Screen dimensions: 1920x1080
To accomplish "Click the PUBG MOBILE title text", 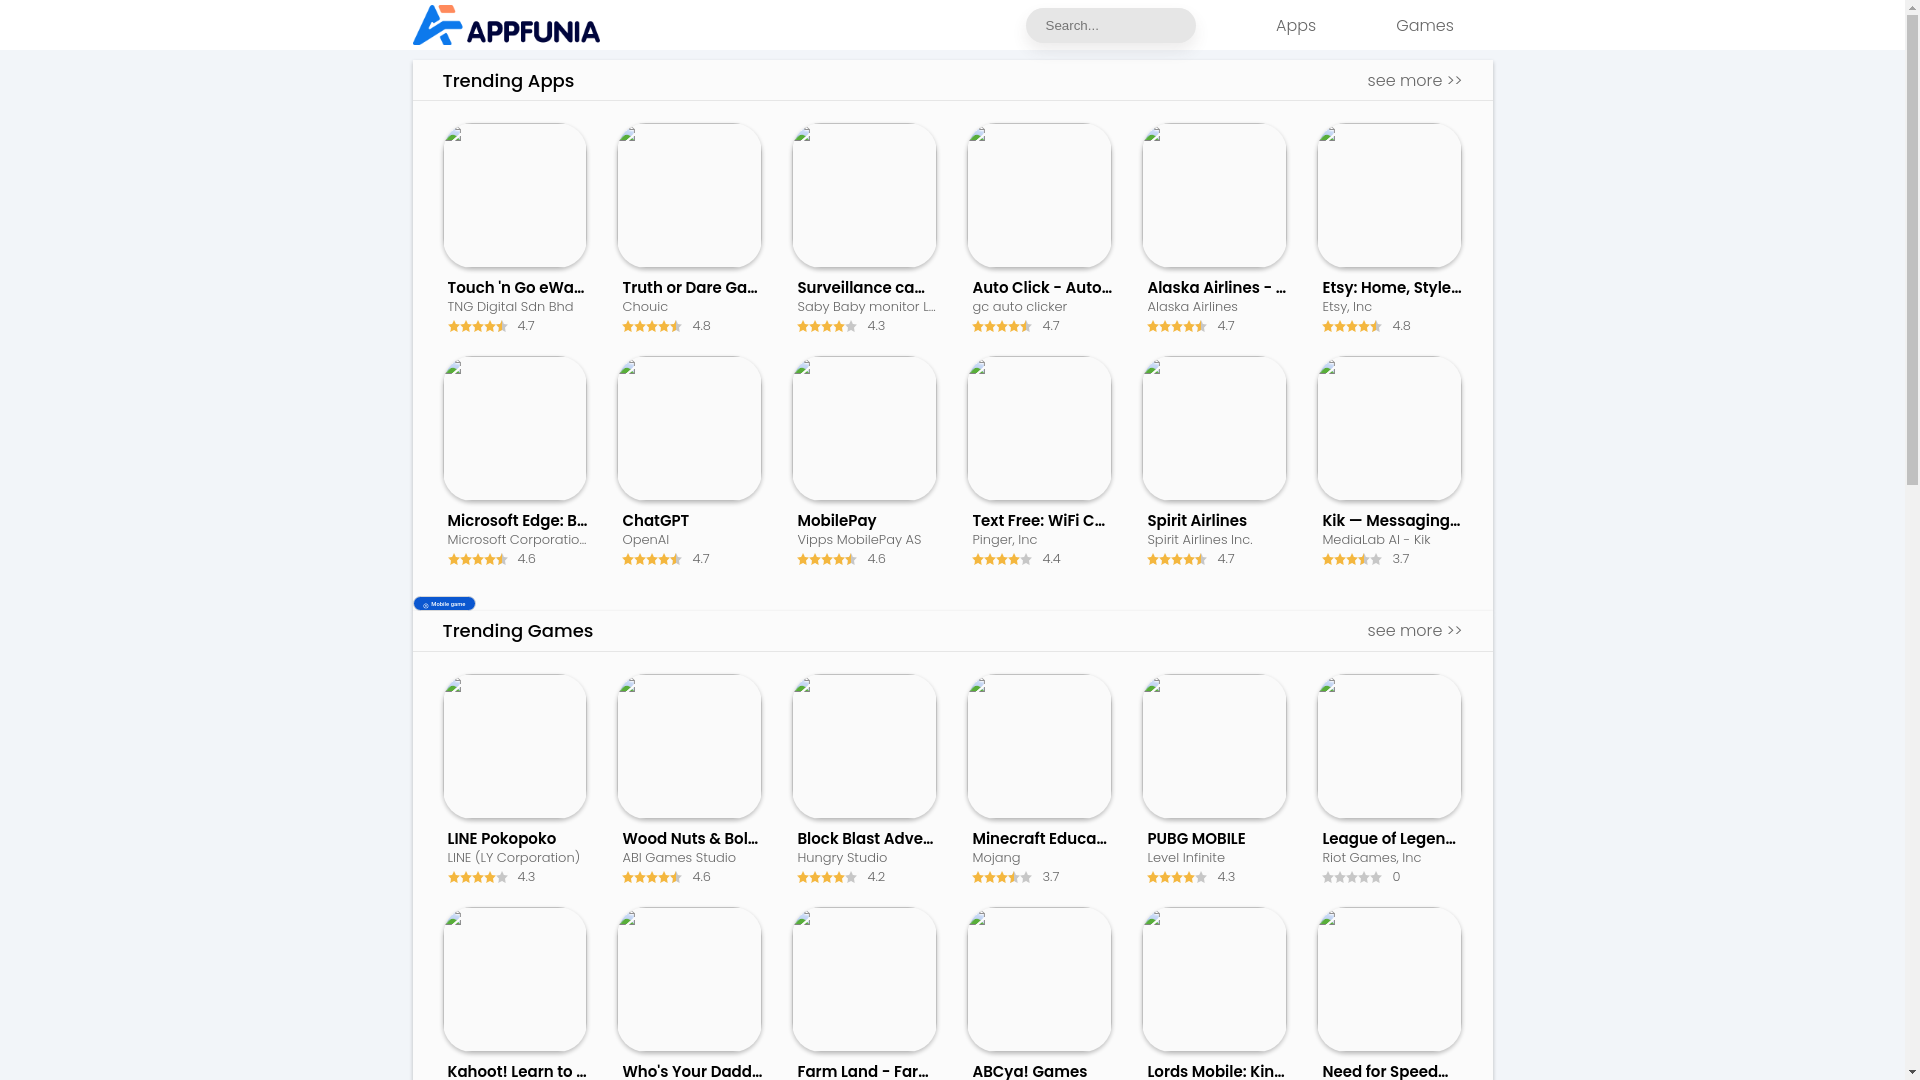I will [1195, 838].
